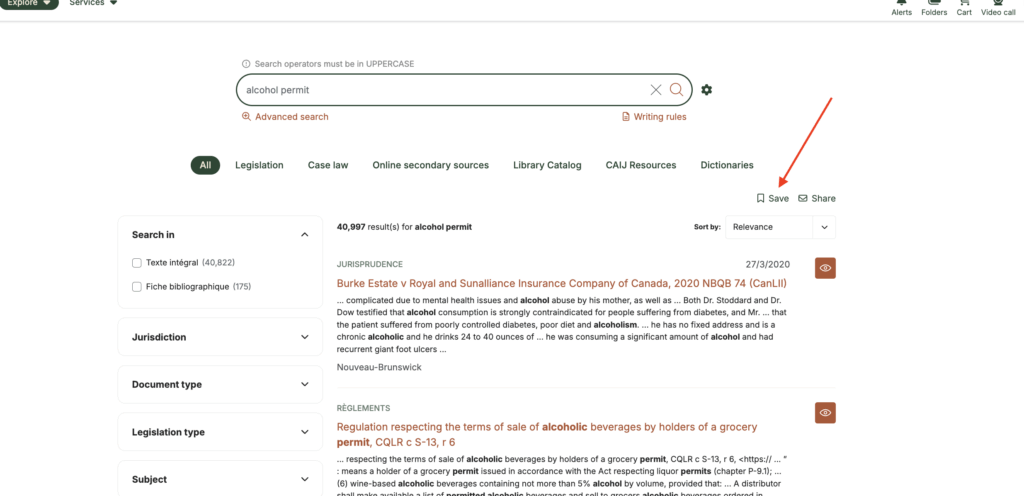
Task: Open Burke Estate v Royal and Sunalliance case
Action: [562, 283]
